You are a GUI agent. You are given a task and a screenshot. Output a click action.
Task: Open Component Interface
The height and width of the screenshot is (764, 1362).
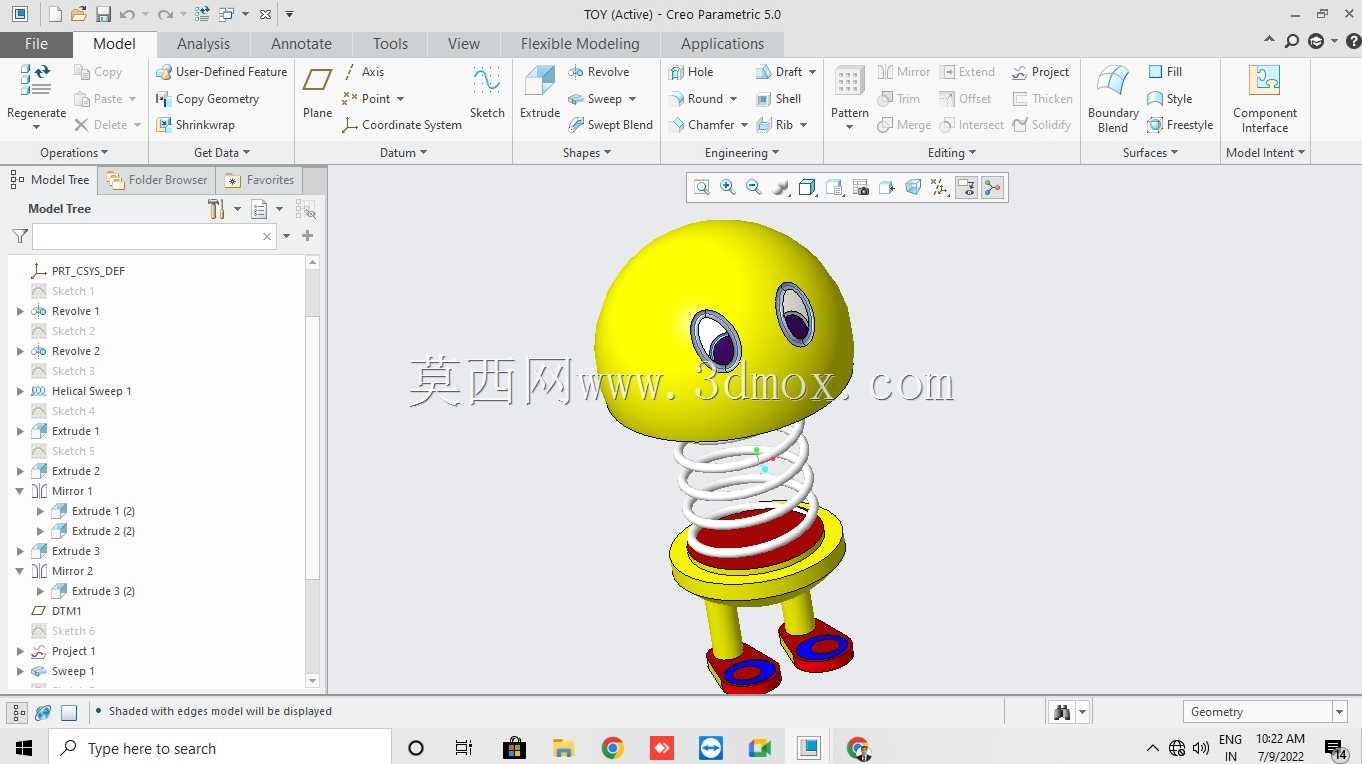point(1265,99)
